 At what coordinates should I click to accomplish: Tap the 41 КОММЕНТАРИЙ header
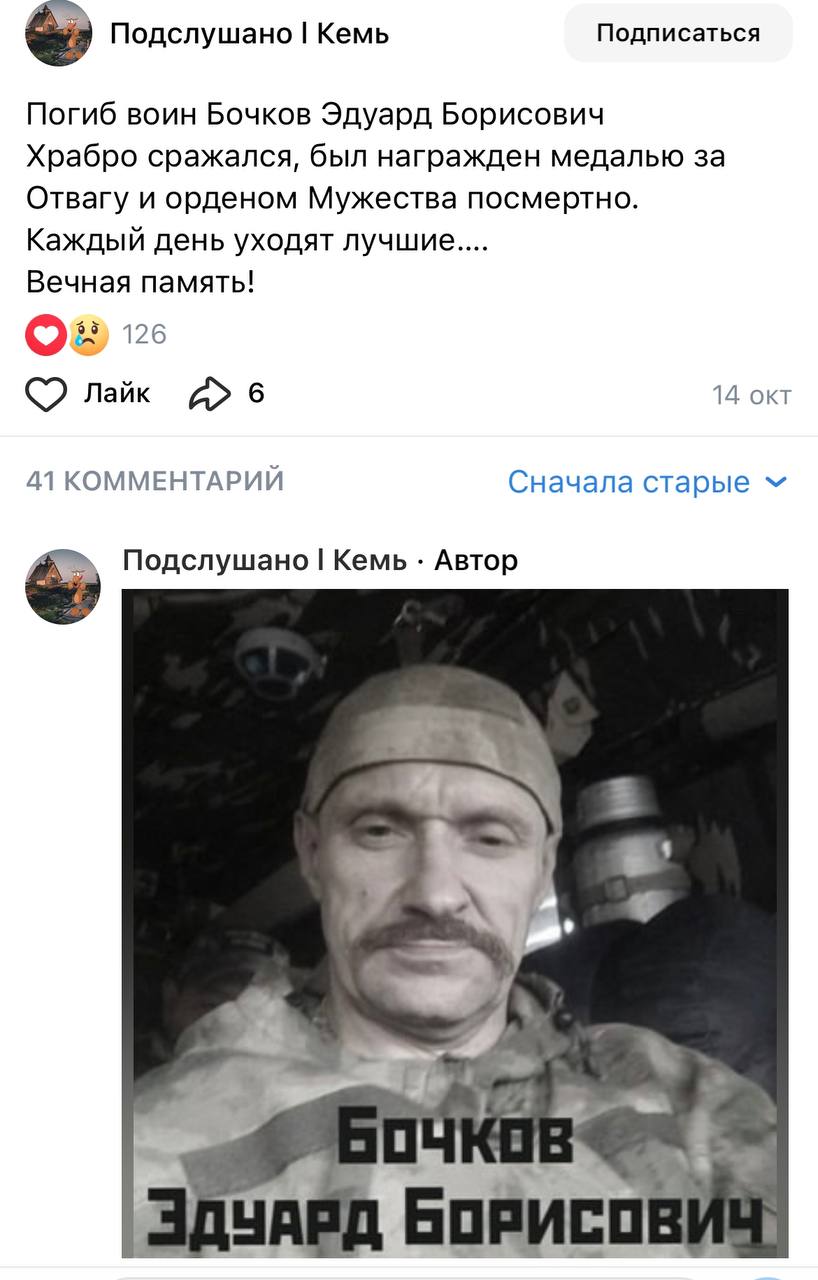pos(155,481)
